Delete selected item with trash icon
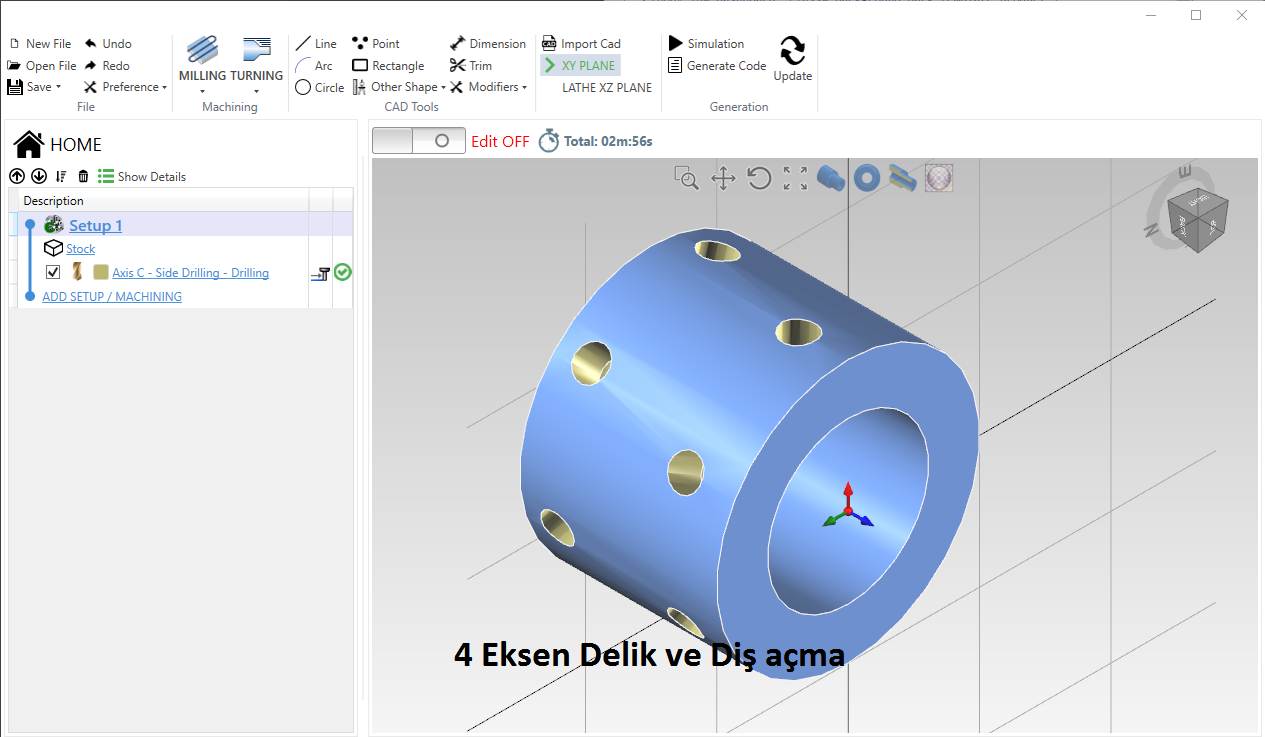This screenshot has height=737, width=1265. (83, 176)
